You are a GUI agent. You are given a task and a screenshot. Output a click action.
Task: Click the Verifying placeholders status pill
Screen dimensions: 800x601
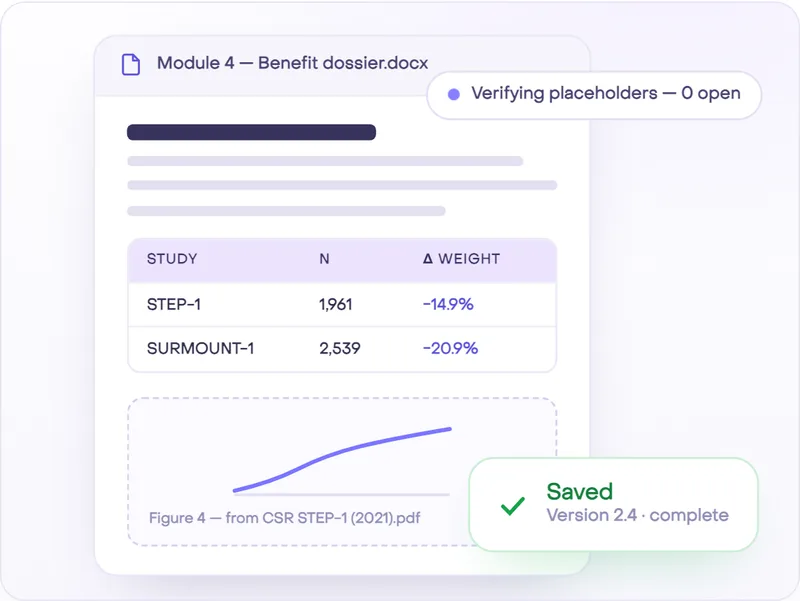594,95
